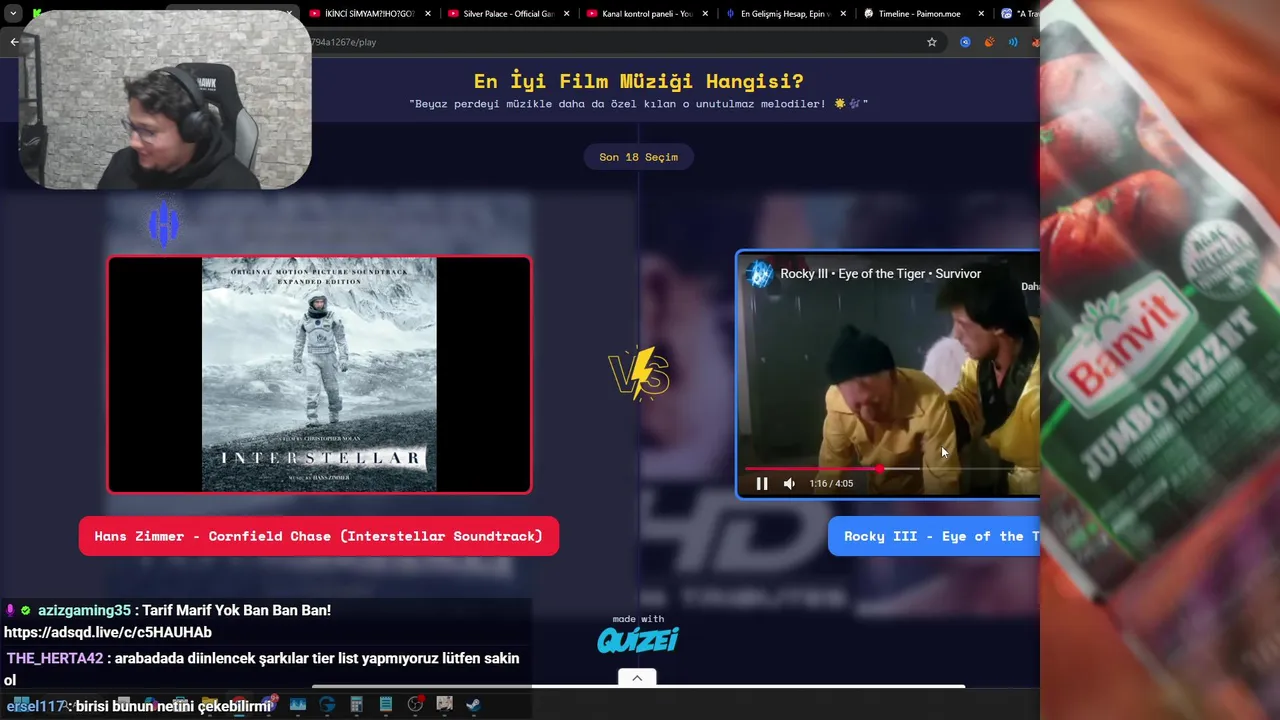Image resolution: width=1280 pixels, height=720 pixels.
Task: Click the subtitle starting with 'Beyaz perdeyi müzikle'
Action: [x=638, y=104]
